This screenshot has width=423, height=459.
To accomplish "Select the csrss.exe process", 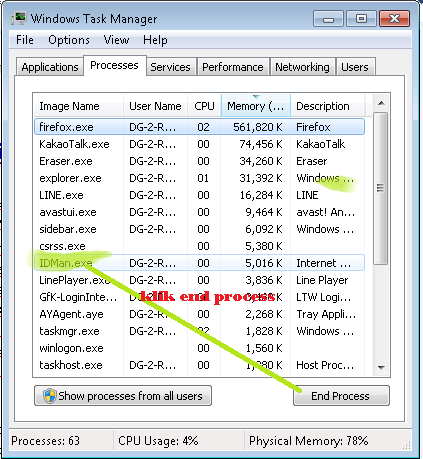I will [199, 246].
